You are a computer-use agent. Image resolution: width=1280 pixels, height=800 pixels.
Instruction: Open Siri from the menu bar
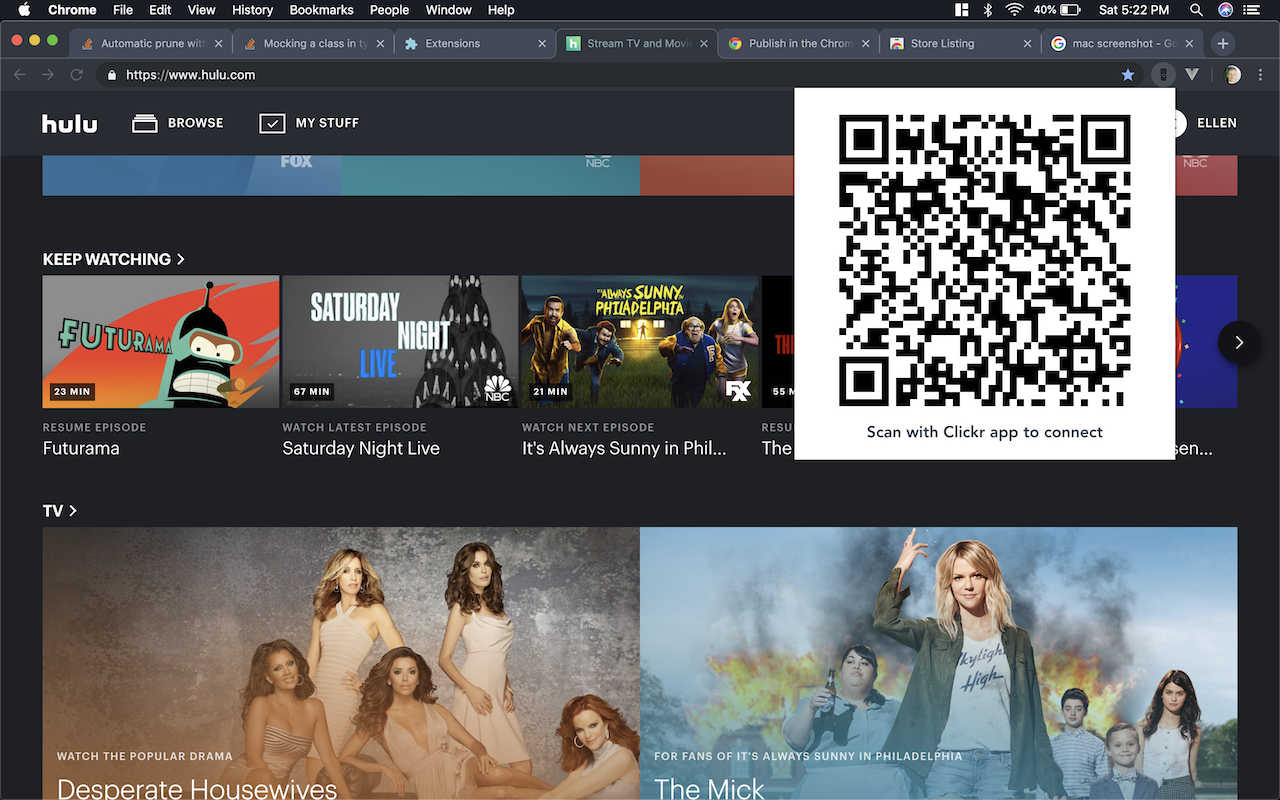click(1225, 10)
